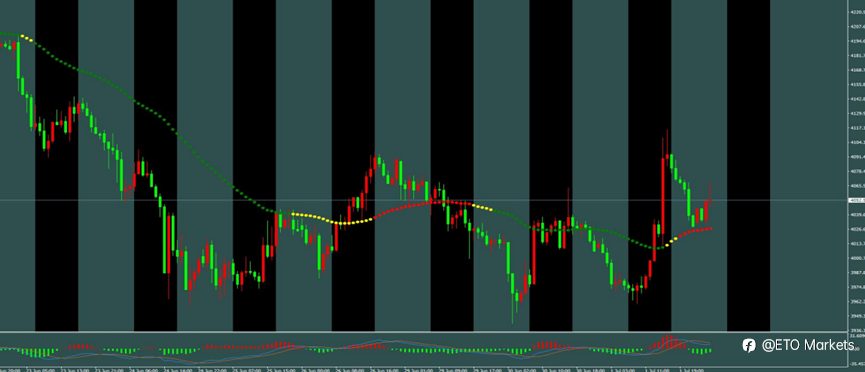Select the tall red breakout candle at the 4091 level

point(663,194)
